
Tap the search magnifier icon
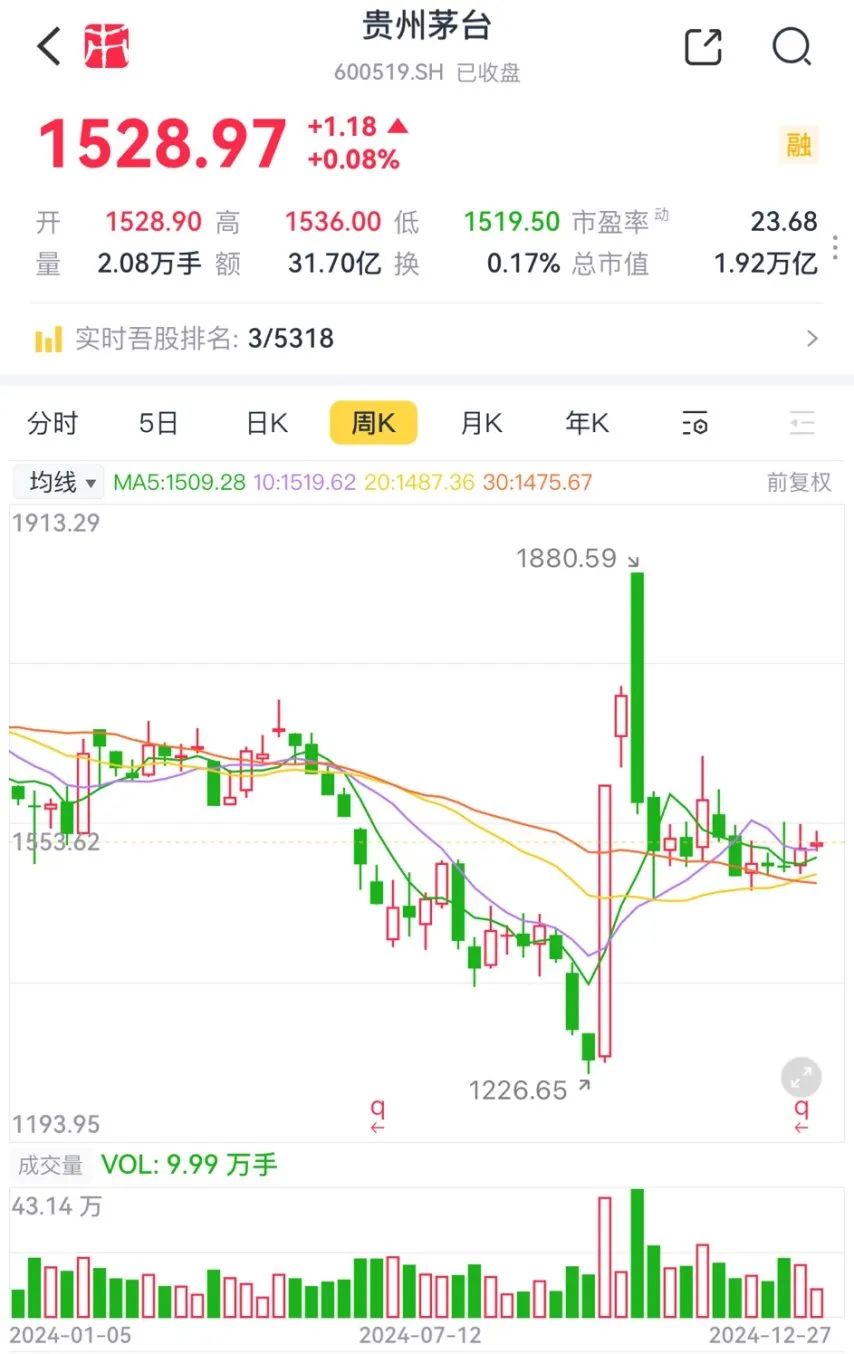(x=792, y=46)
